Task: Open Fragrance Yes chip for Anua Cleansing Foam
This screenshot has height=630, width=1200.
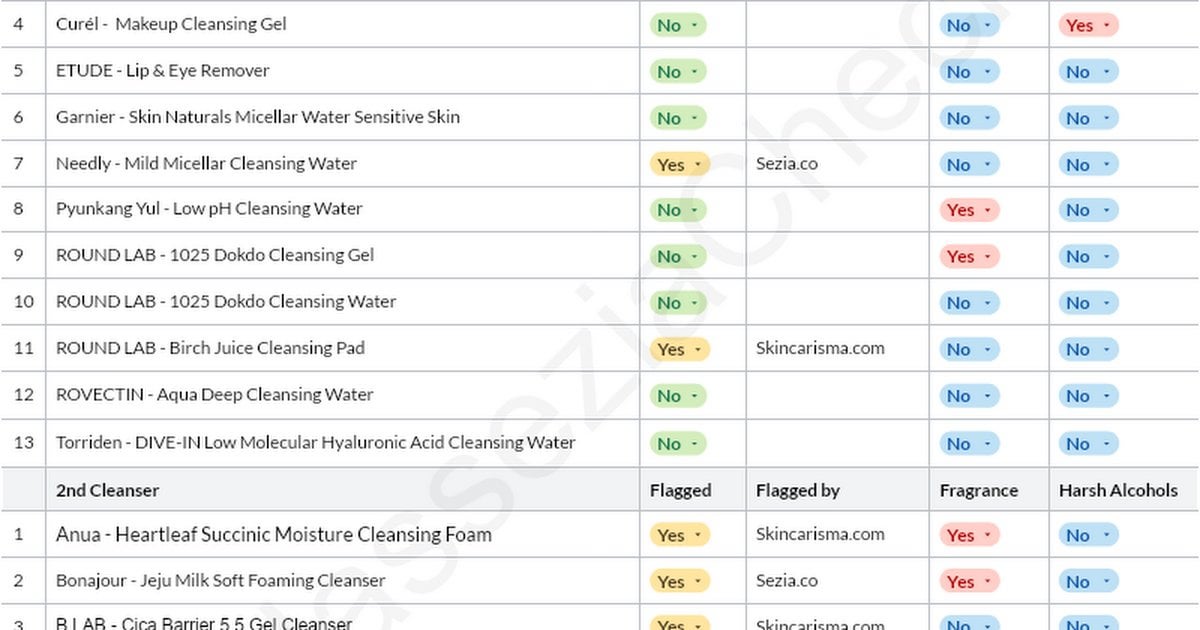Action: 969,535
